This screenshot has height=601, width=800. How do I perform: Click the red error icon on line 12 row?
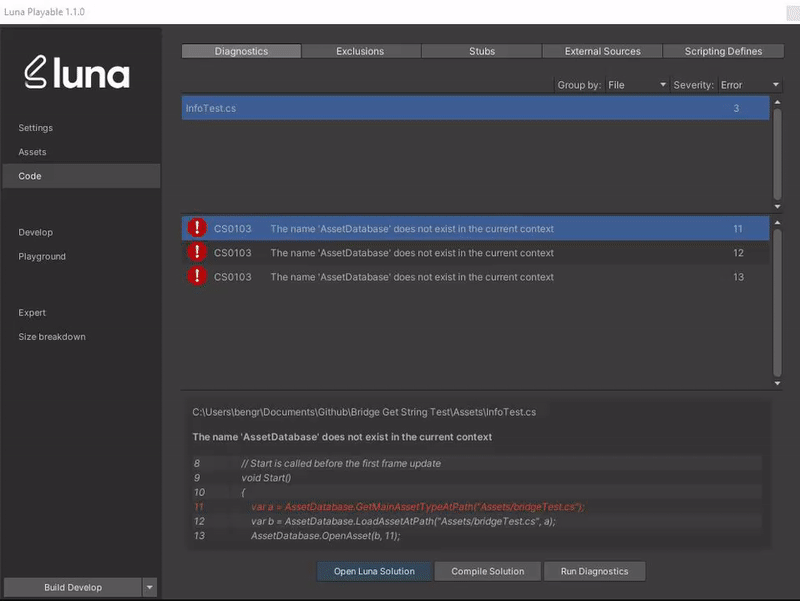[197, 252]
